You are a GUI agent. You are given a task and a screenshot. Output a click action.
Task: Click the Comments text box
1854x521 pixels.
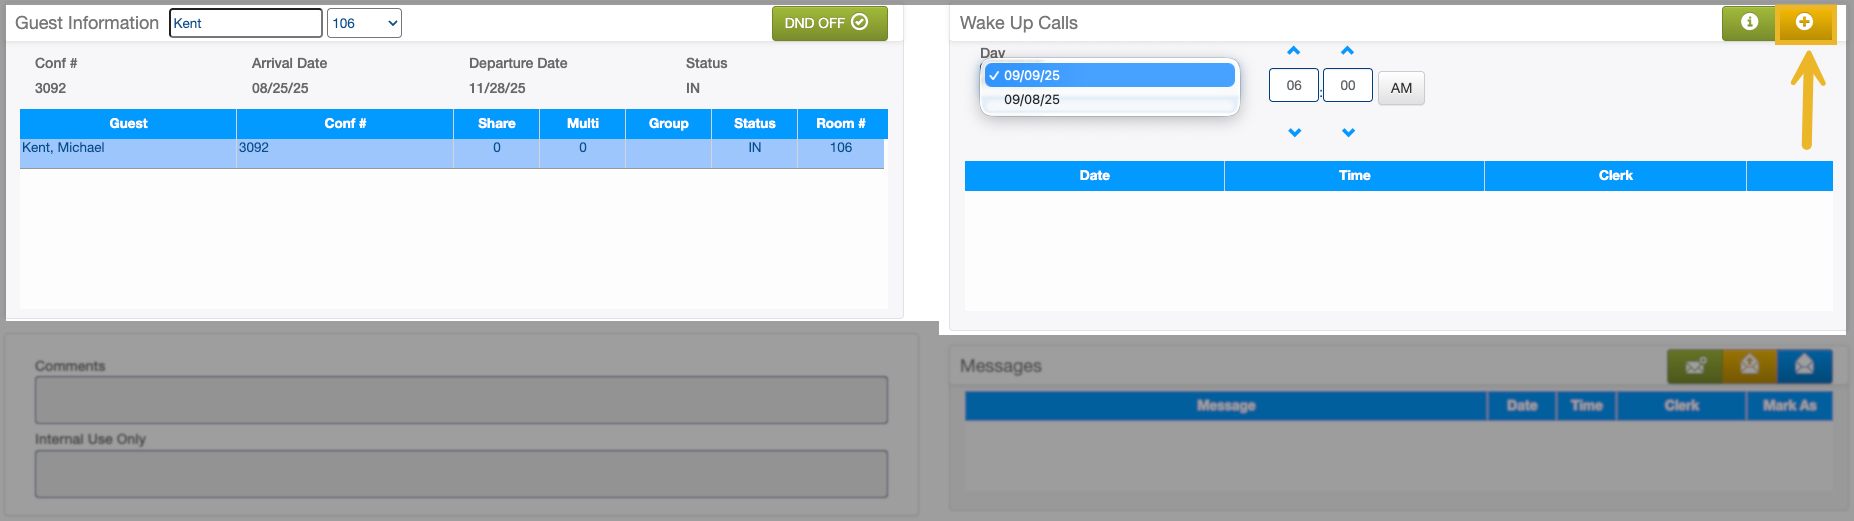(x=461, y=400)
